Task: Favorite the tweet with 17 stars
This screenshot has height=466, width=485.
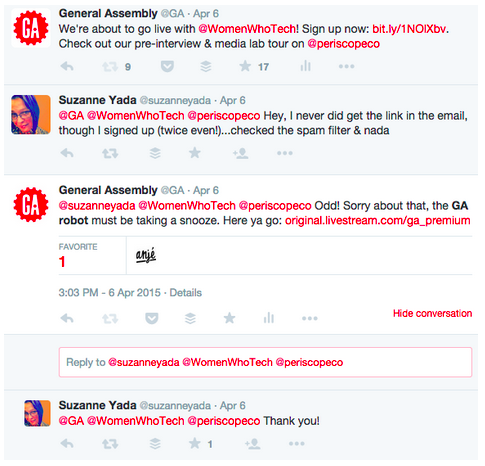Action: point(245,66)
